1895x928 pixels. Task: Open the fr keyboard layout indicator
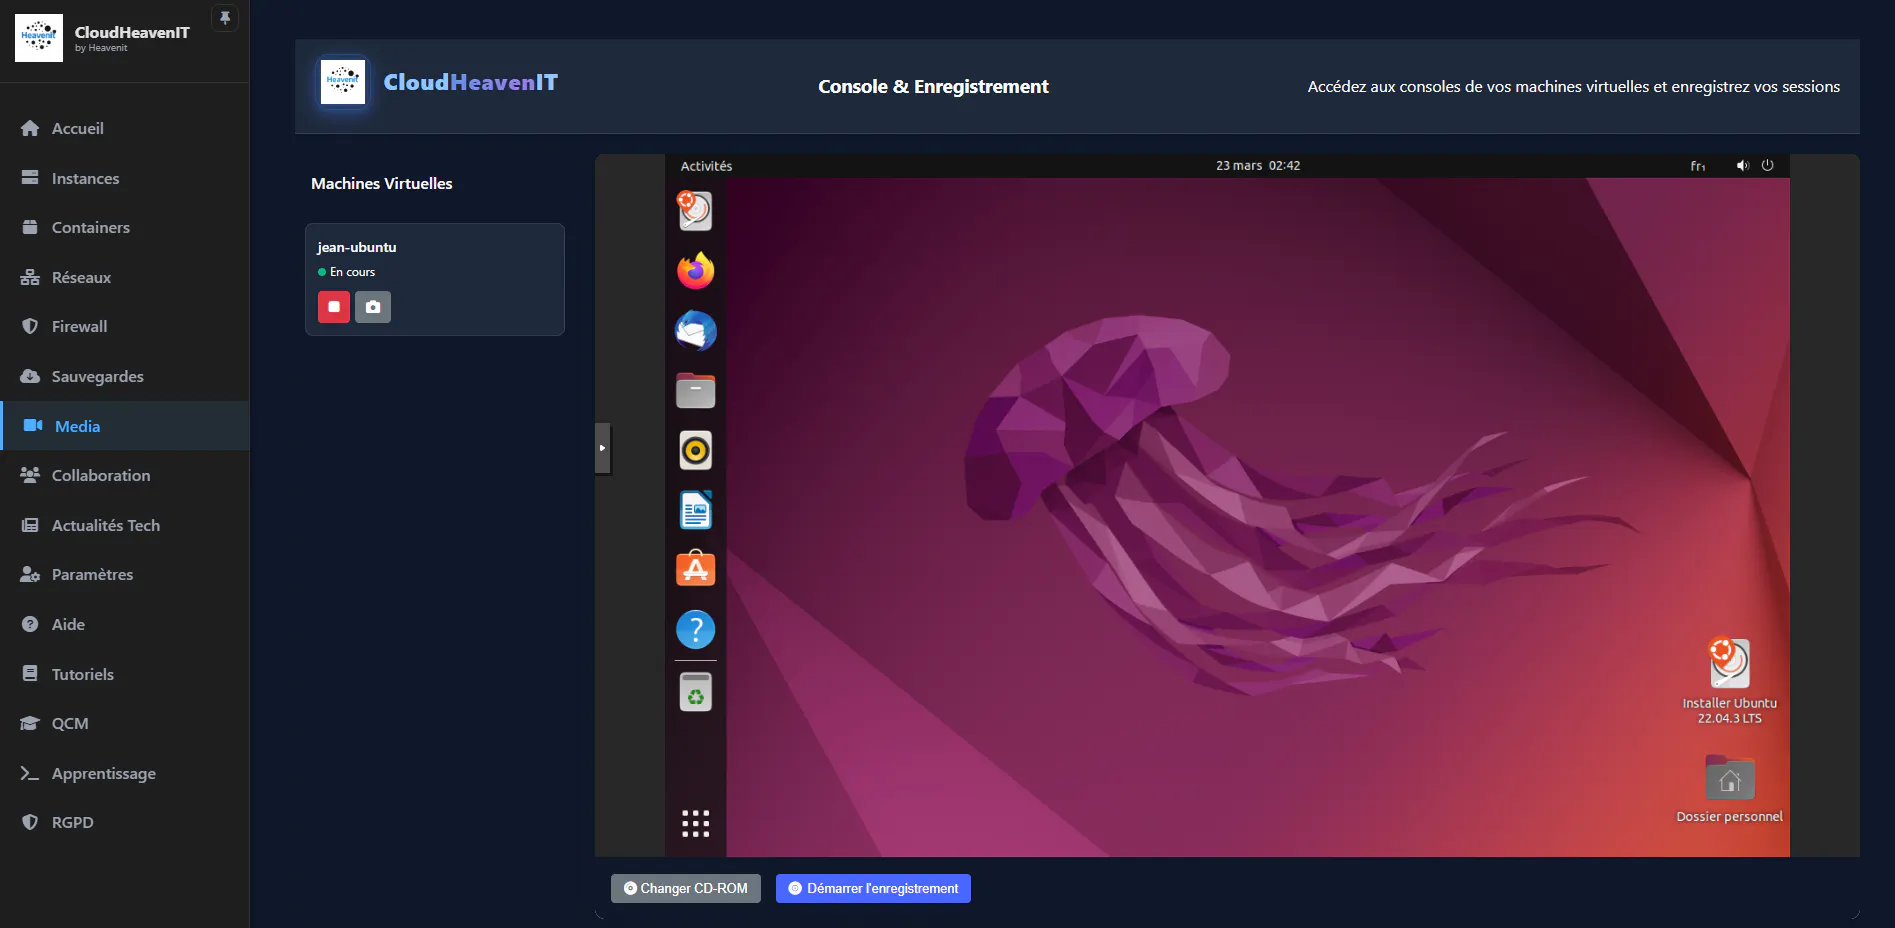[x=1698, y=166]
